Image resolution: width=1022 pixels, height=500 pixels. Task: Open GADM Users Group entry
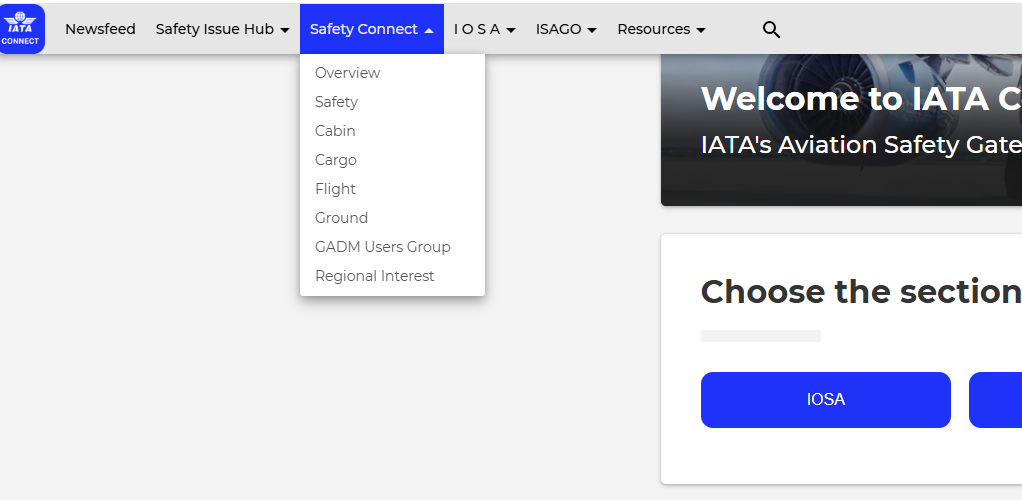point(392,247)
